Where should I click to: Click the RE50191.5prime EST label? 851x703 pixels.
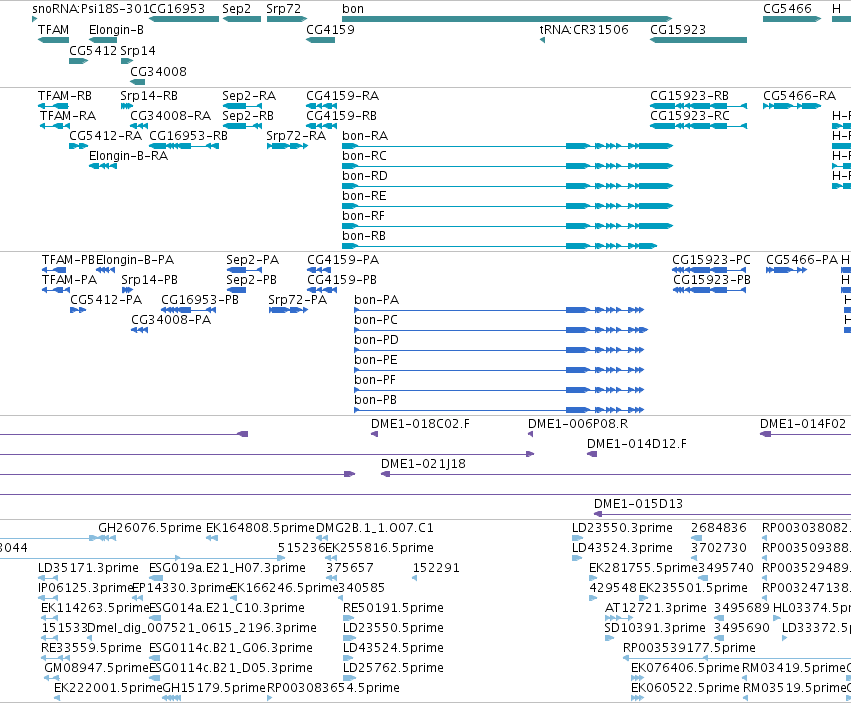(393, 608)
